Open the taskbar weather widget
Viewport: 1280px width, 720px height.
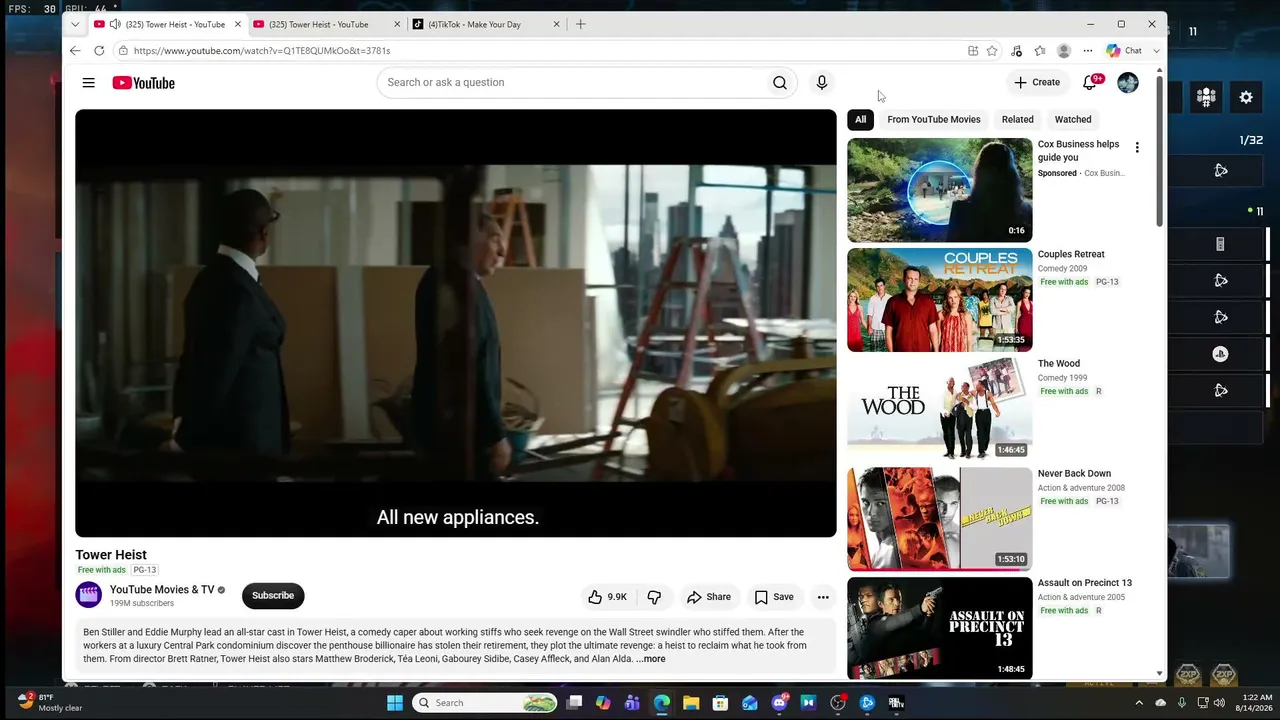(50, 702)
